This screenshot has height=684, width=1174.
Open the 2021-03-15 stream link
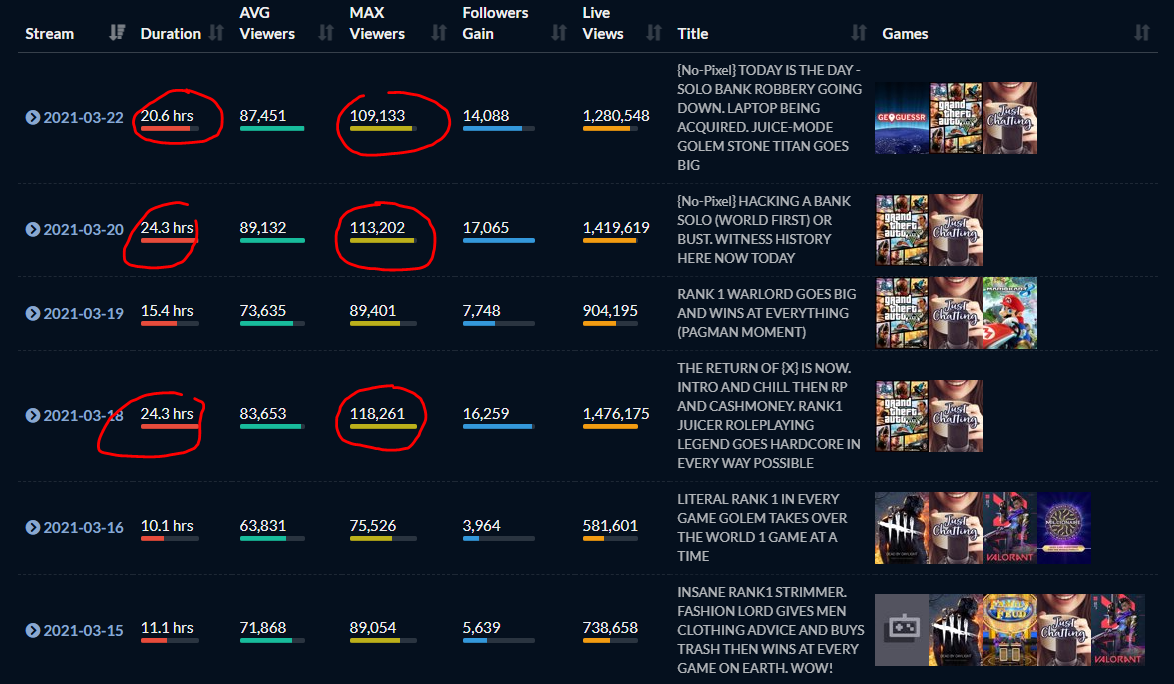pos(83,630)
